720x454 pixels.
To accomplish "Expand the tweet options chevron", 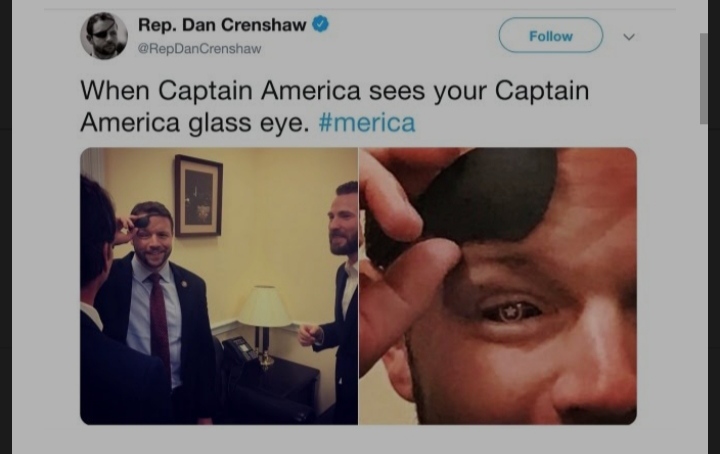I will point(629,37).
